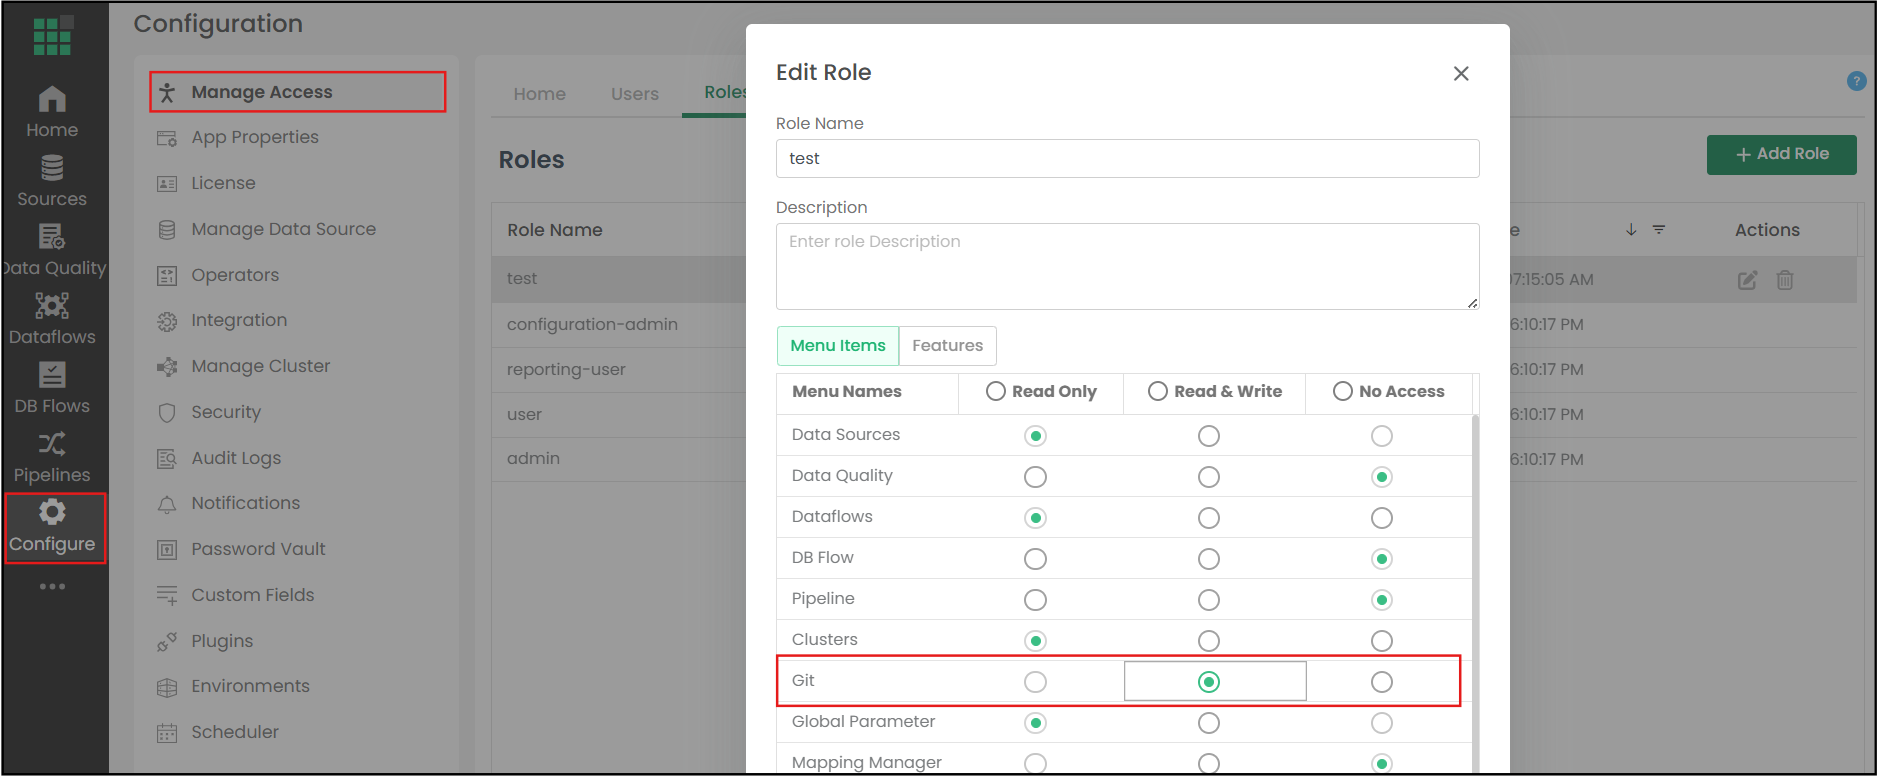Click the Add Role button
Viewport: 1877px width, 777px height.
1781,154
